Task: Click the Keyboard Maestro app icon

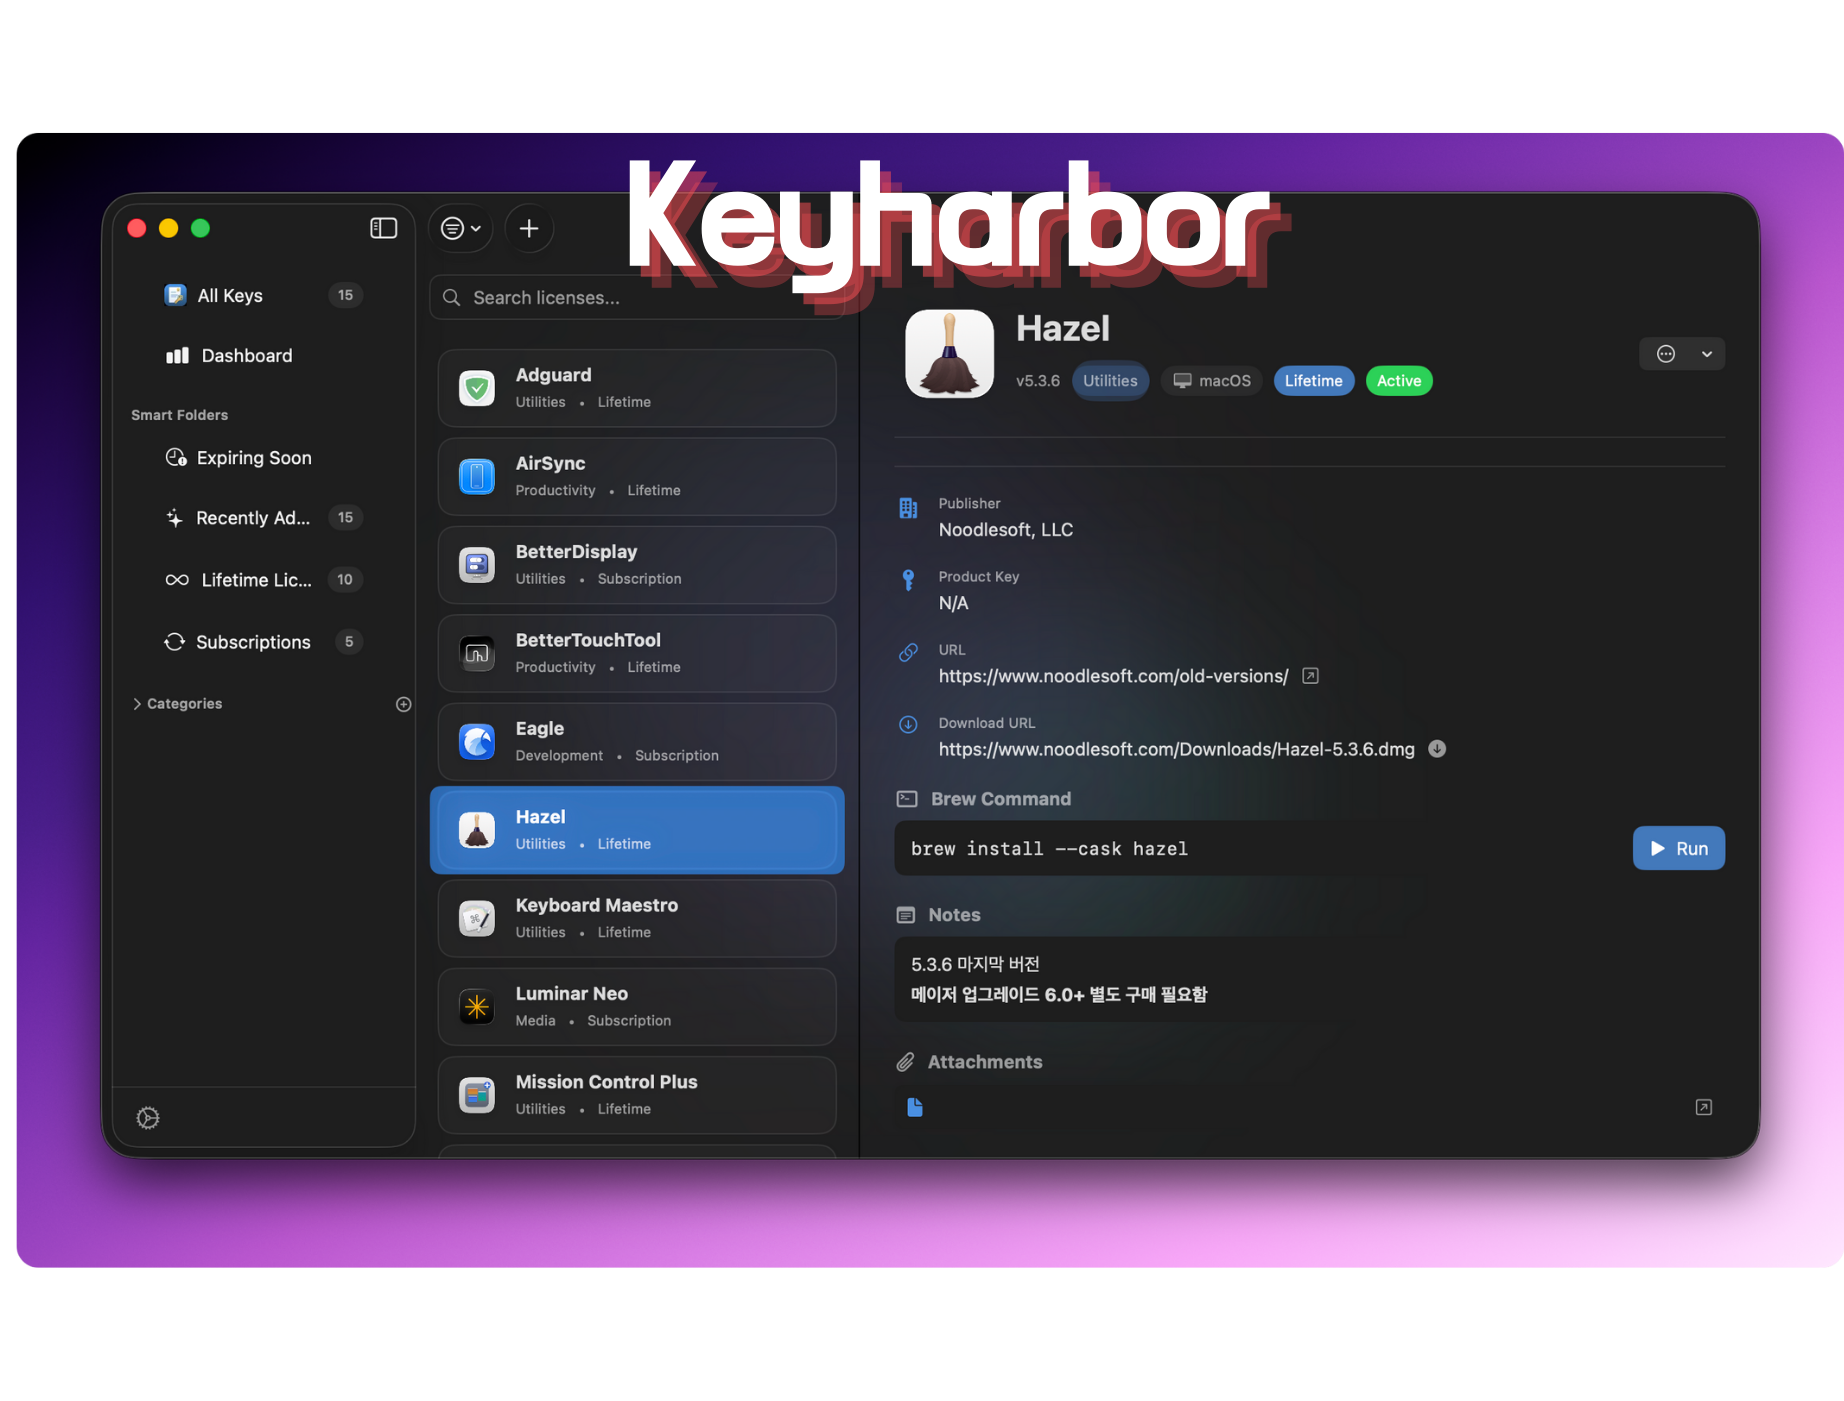Action: pyautogui.click(x=477, y=918)
